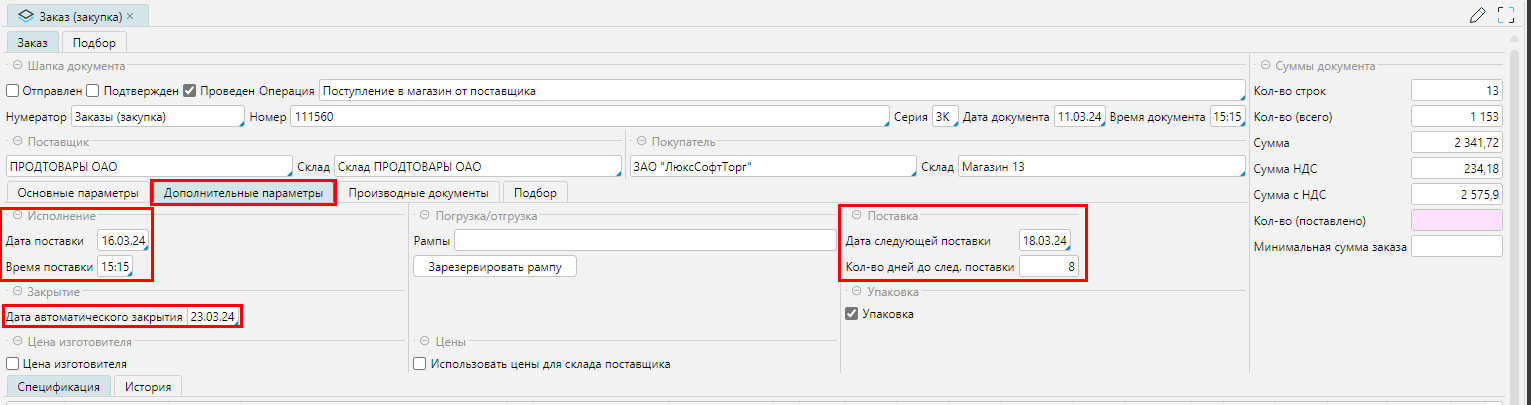Collapse the Цена изготовителя group
The width and height of the screenshot is (1531, 405).
tap(17, 341)
